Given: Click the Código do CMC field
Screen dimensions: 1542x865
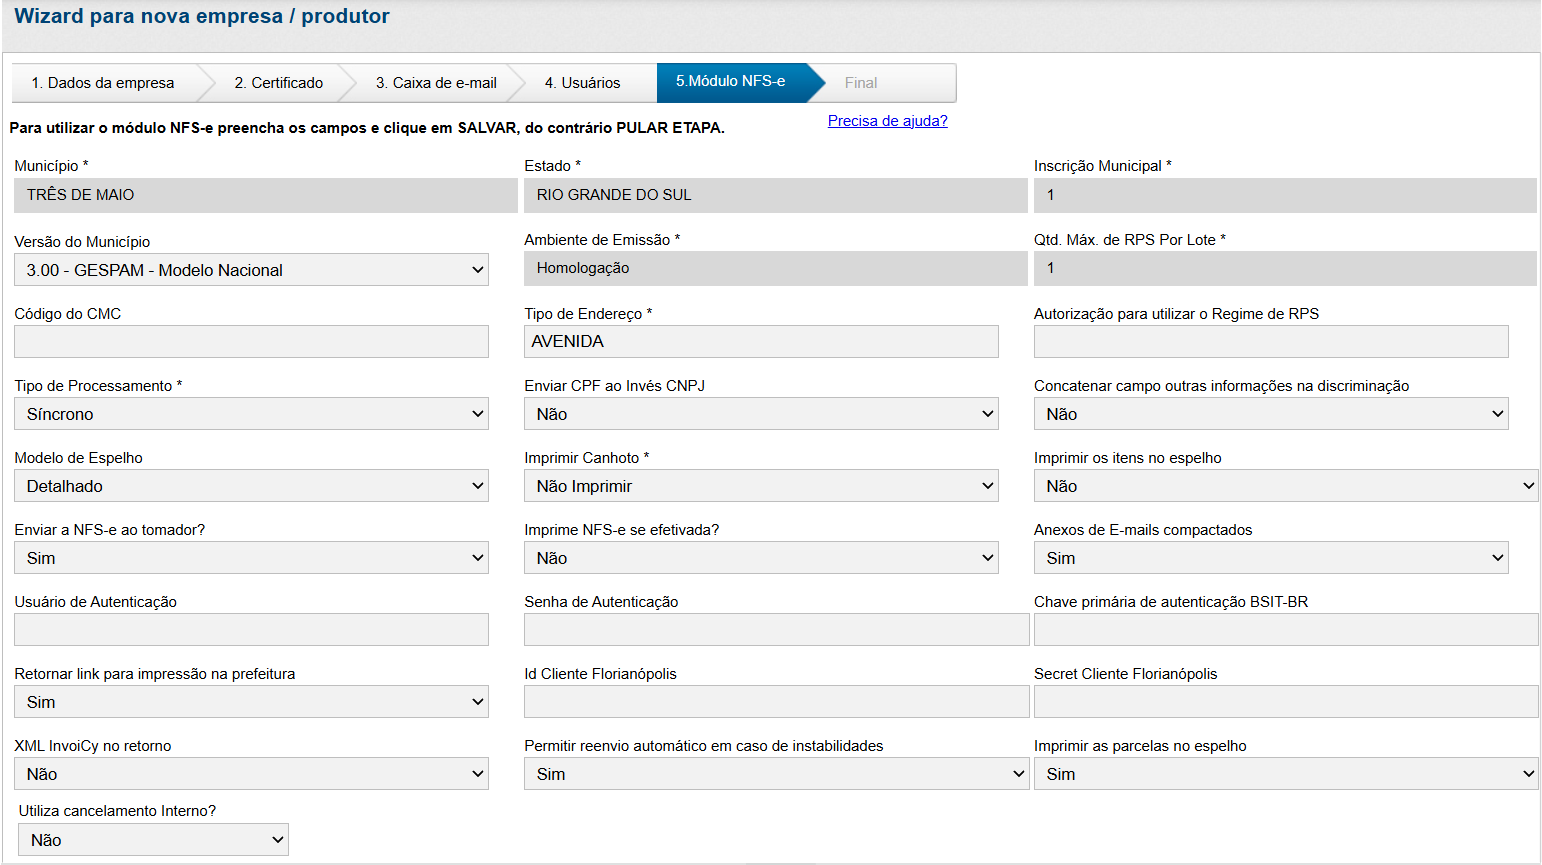Looking at the screenshot, I should 251,342.
